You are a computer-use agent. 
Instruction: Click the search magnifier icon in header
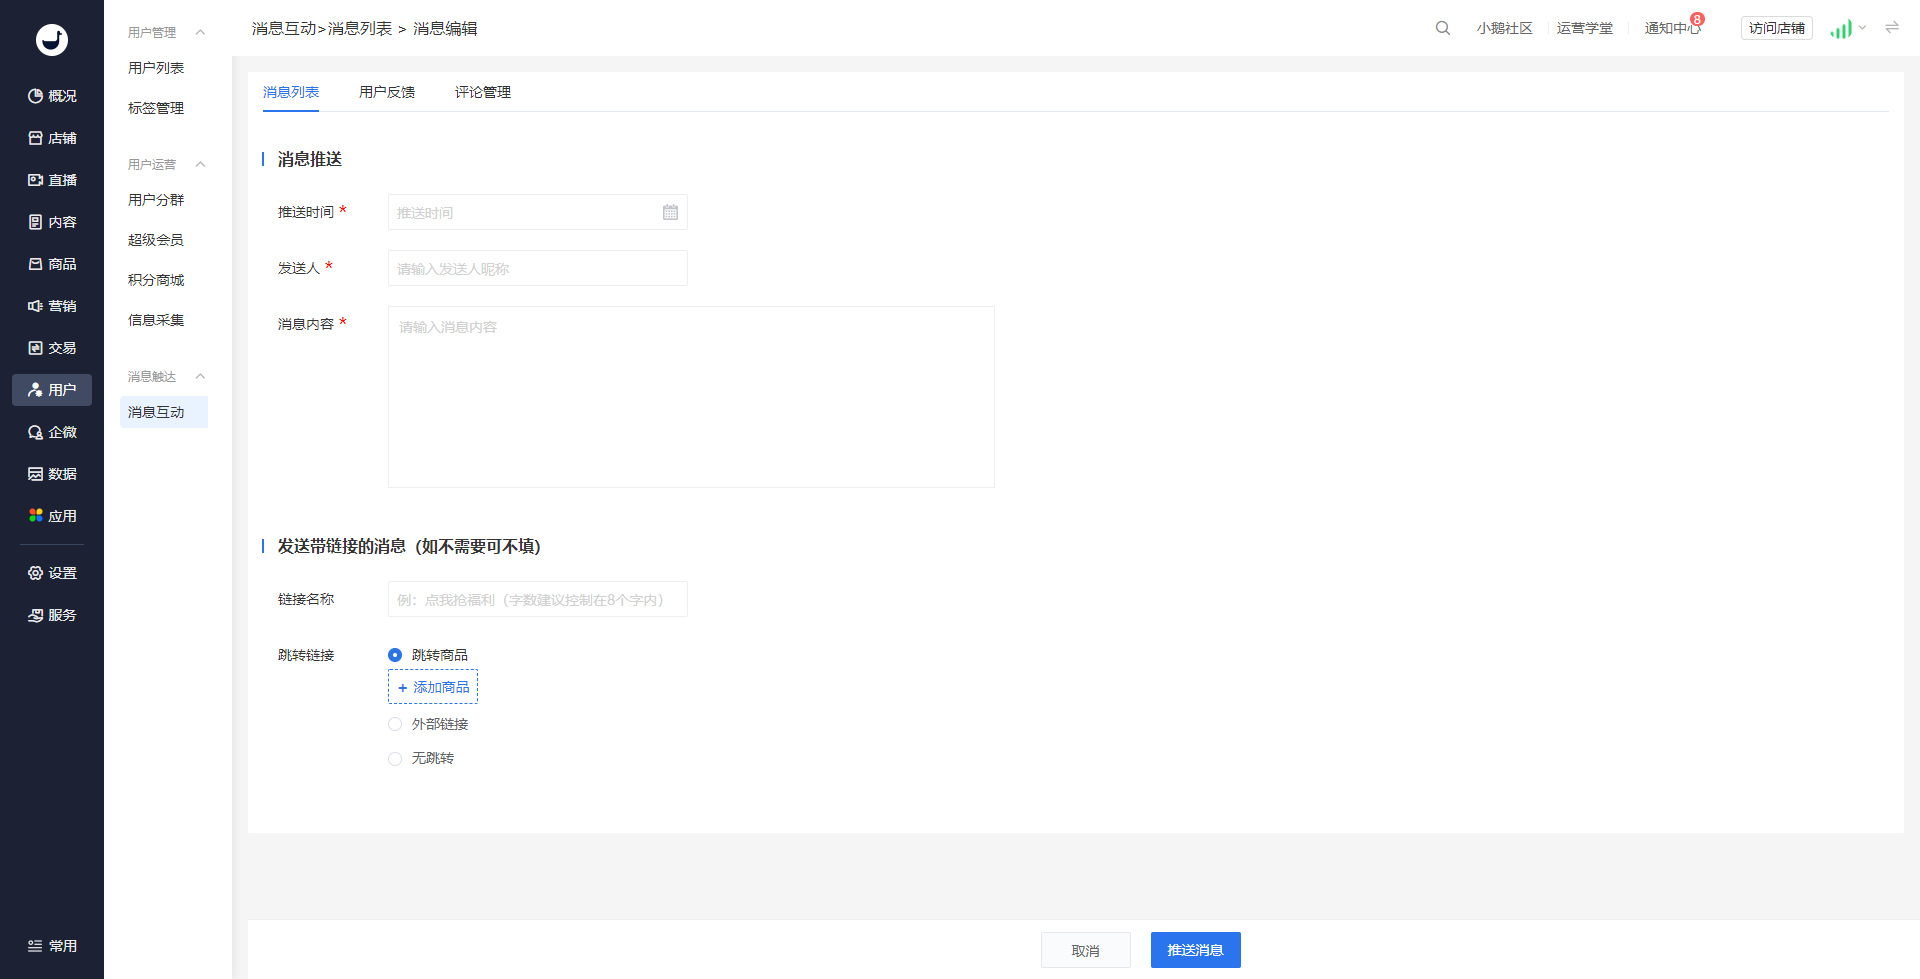(x=1442, y=28)
